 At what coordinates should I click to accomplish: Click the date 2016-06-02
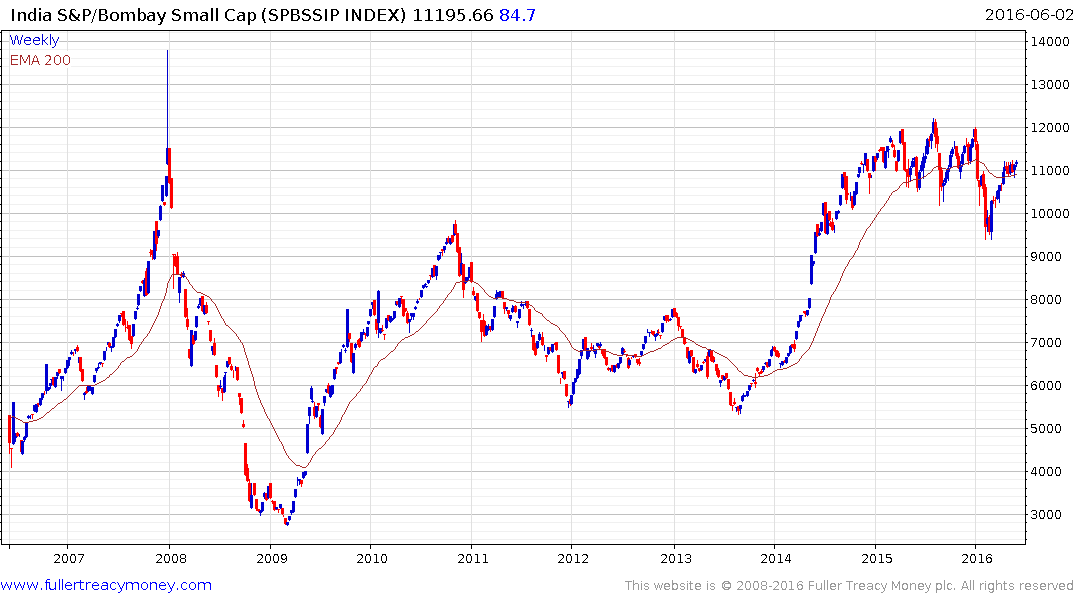click(x=1028, y=14)
